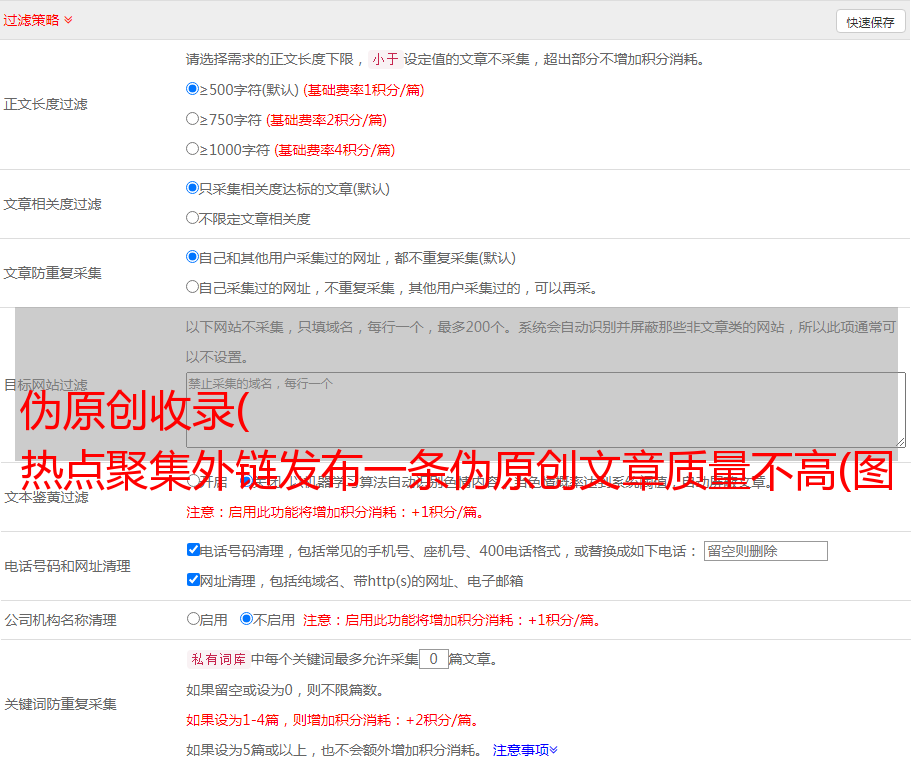Select 自己和其他用户采集过的网址 no-repeat option

[x=193, y=257]
